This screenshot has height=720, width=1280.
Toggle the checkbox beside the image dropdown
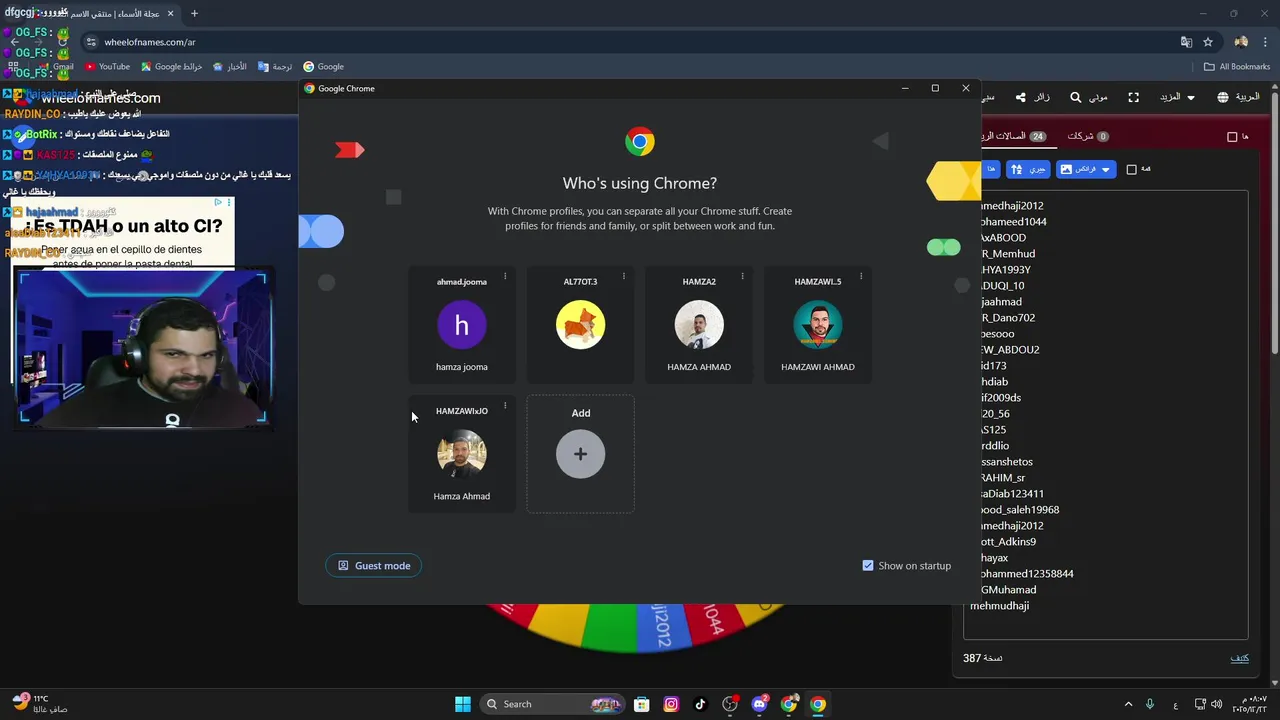[1132, 170]
